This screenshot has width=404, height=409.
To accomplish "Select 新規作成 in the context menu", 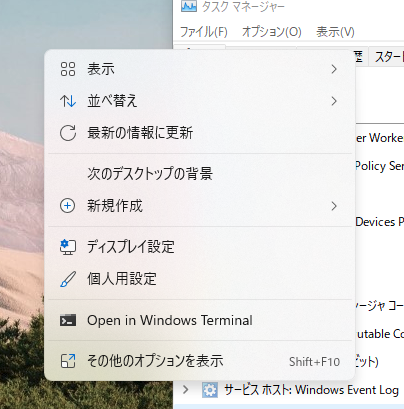I will [x=200, y=206].
